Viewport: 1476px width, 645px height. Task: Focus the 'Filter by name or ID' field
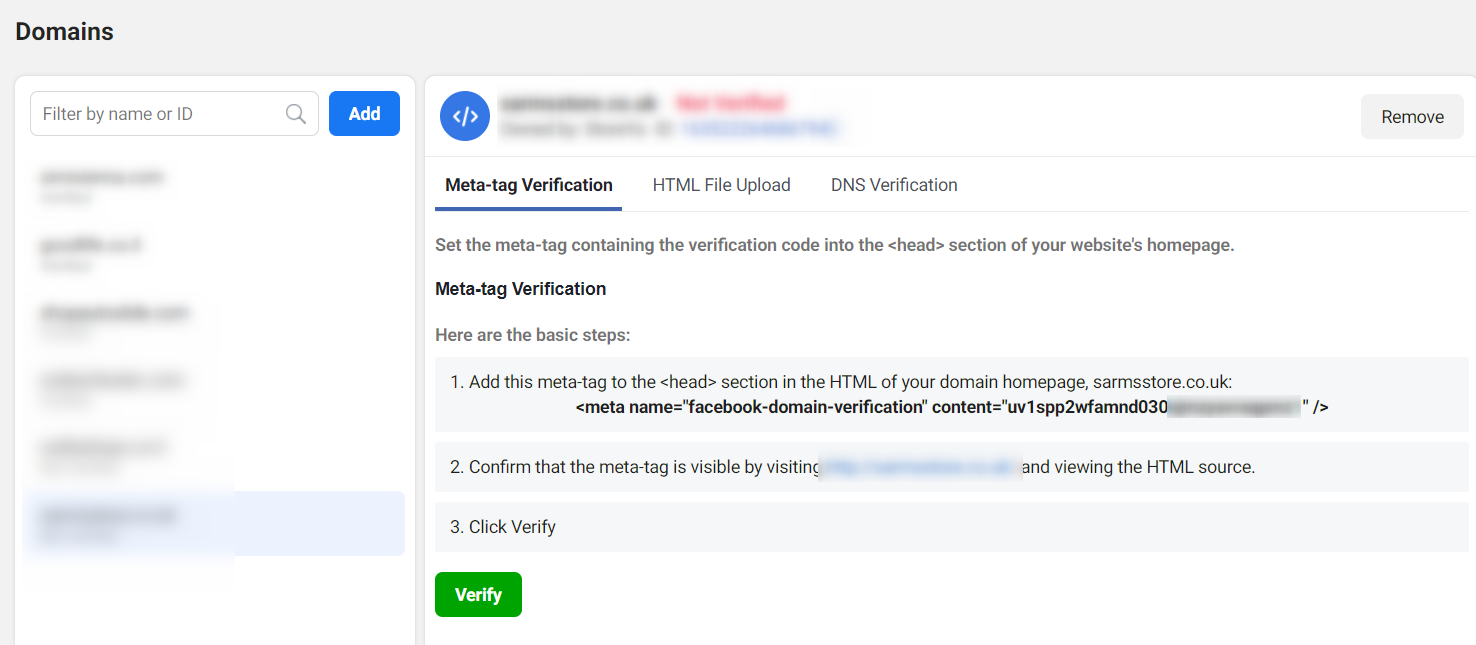pos(160,114)
